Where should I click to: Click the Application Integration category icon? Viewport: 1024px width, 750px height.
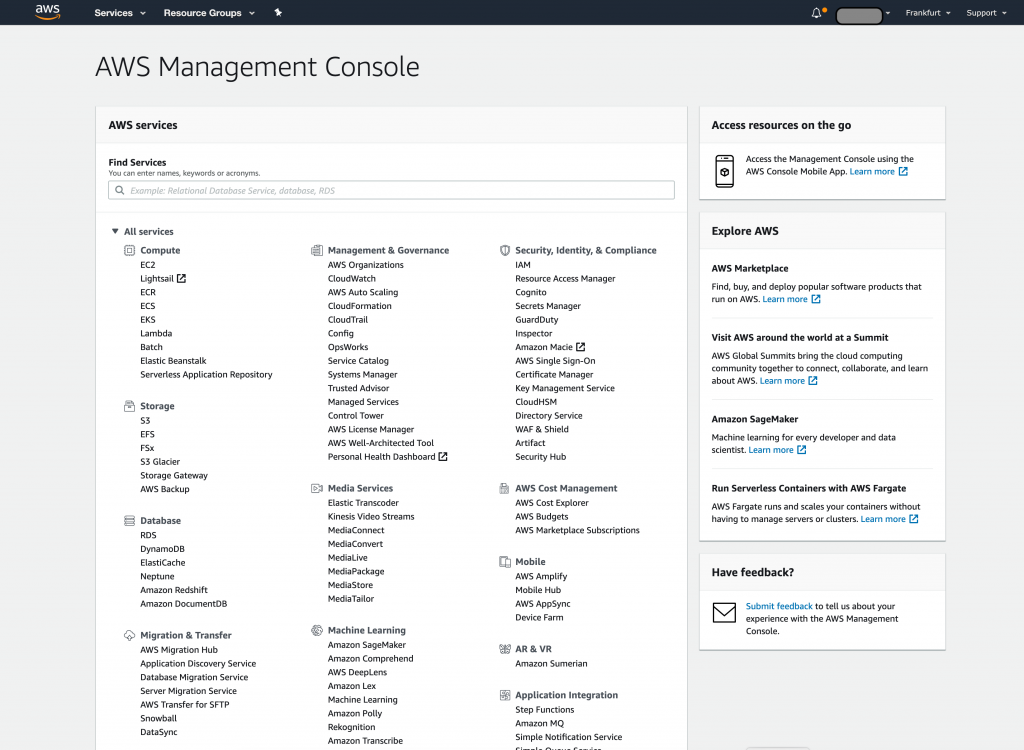pos(505,695)
